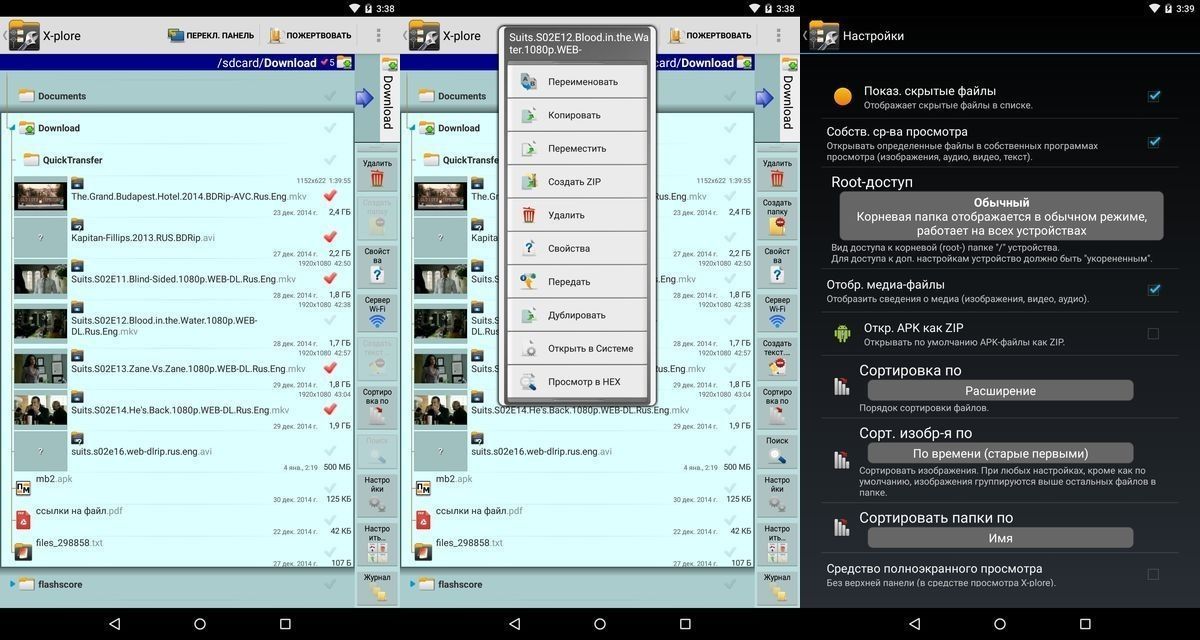Tap the orange circle icon next to Показ. скрытые файлы
This screenshot has height=640, width=1200.
(843, 97)
